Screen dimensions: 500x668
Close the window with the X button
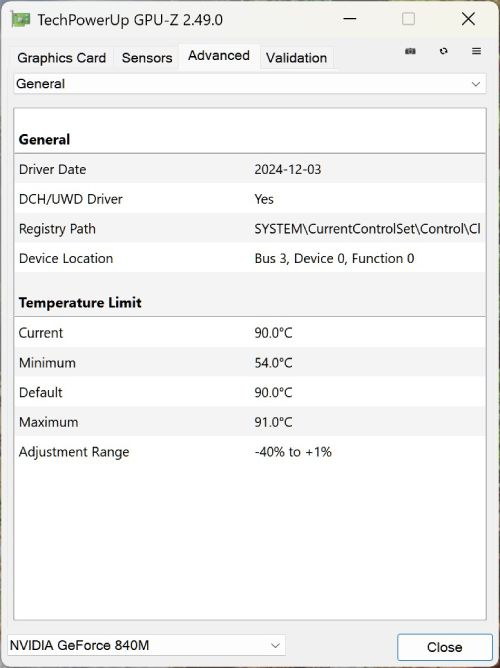(x=468, y=19)
